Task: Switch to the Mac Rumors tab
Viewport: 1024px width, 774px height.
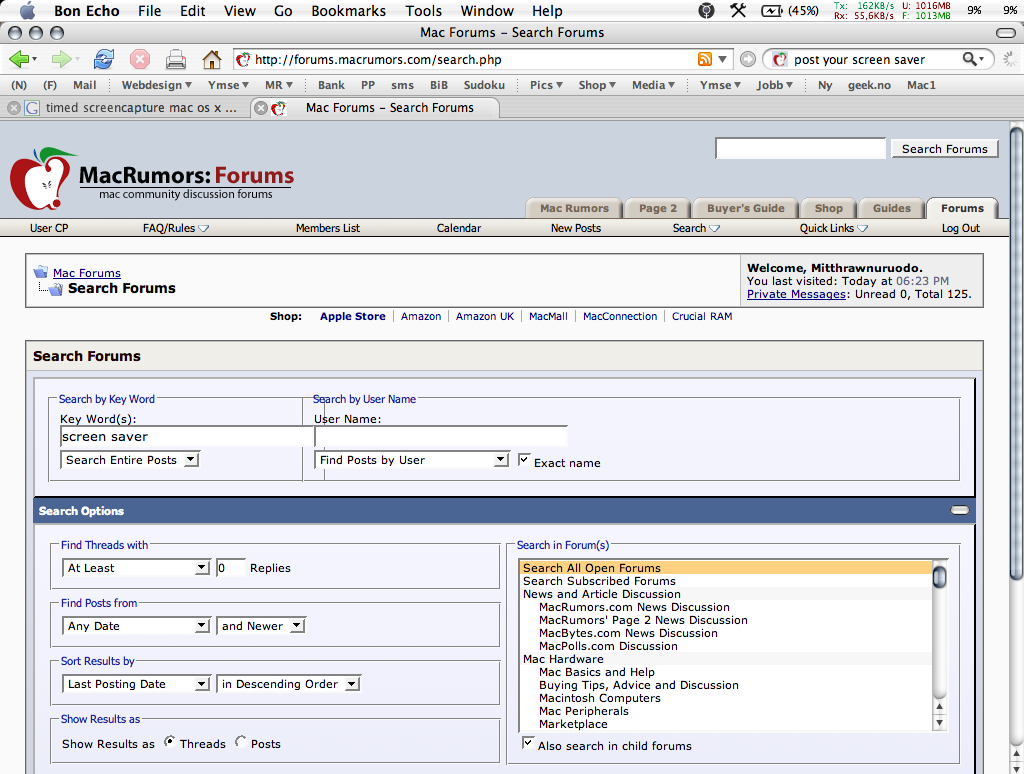Action: click(x=574, y=208)
